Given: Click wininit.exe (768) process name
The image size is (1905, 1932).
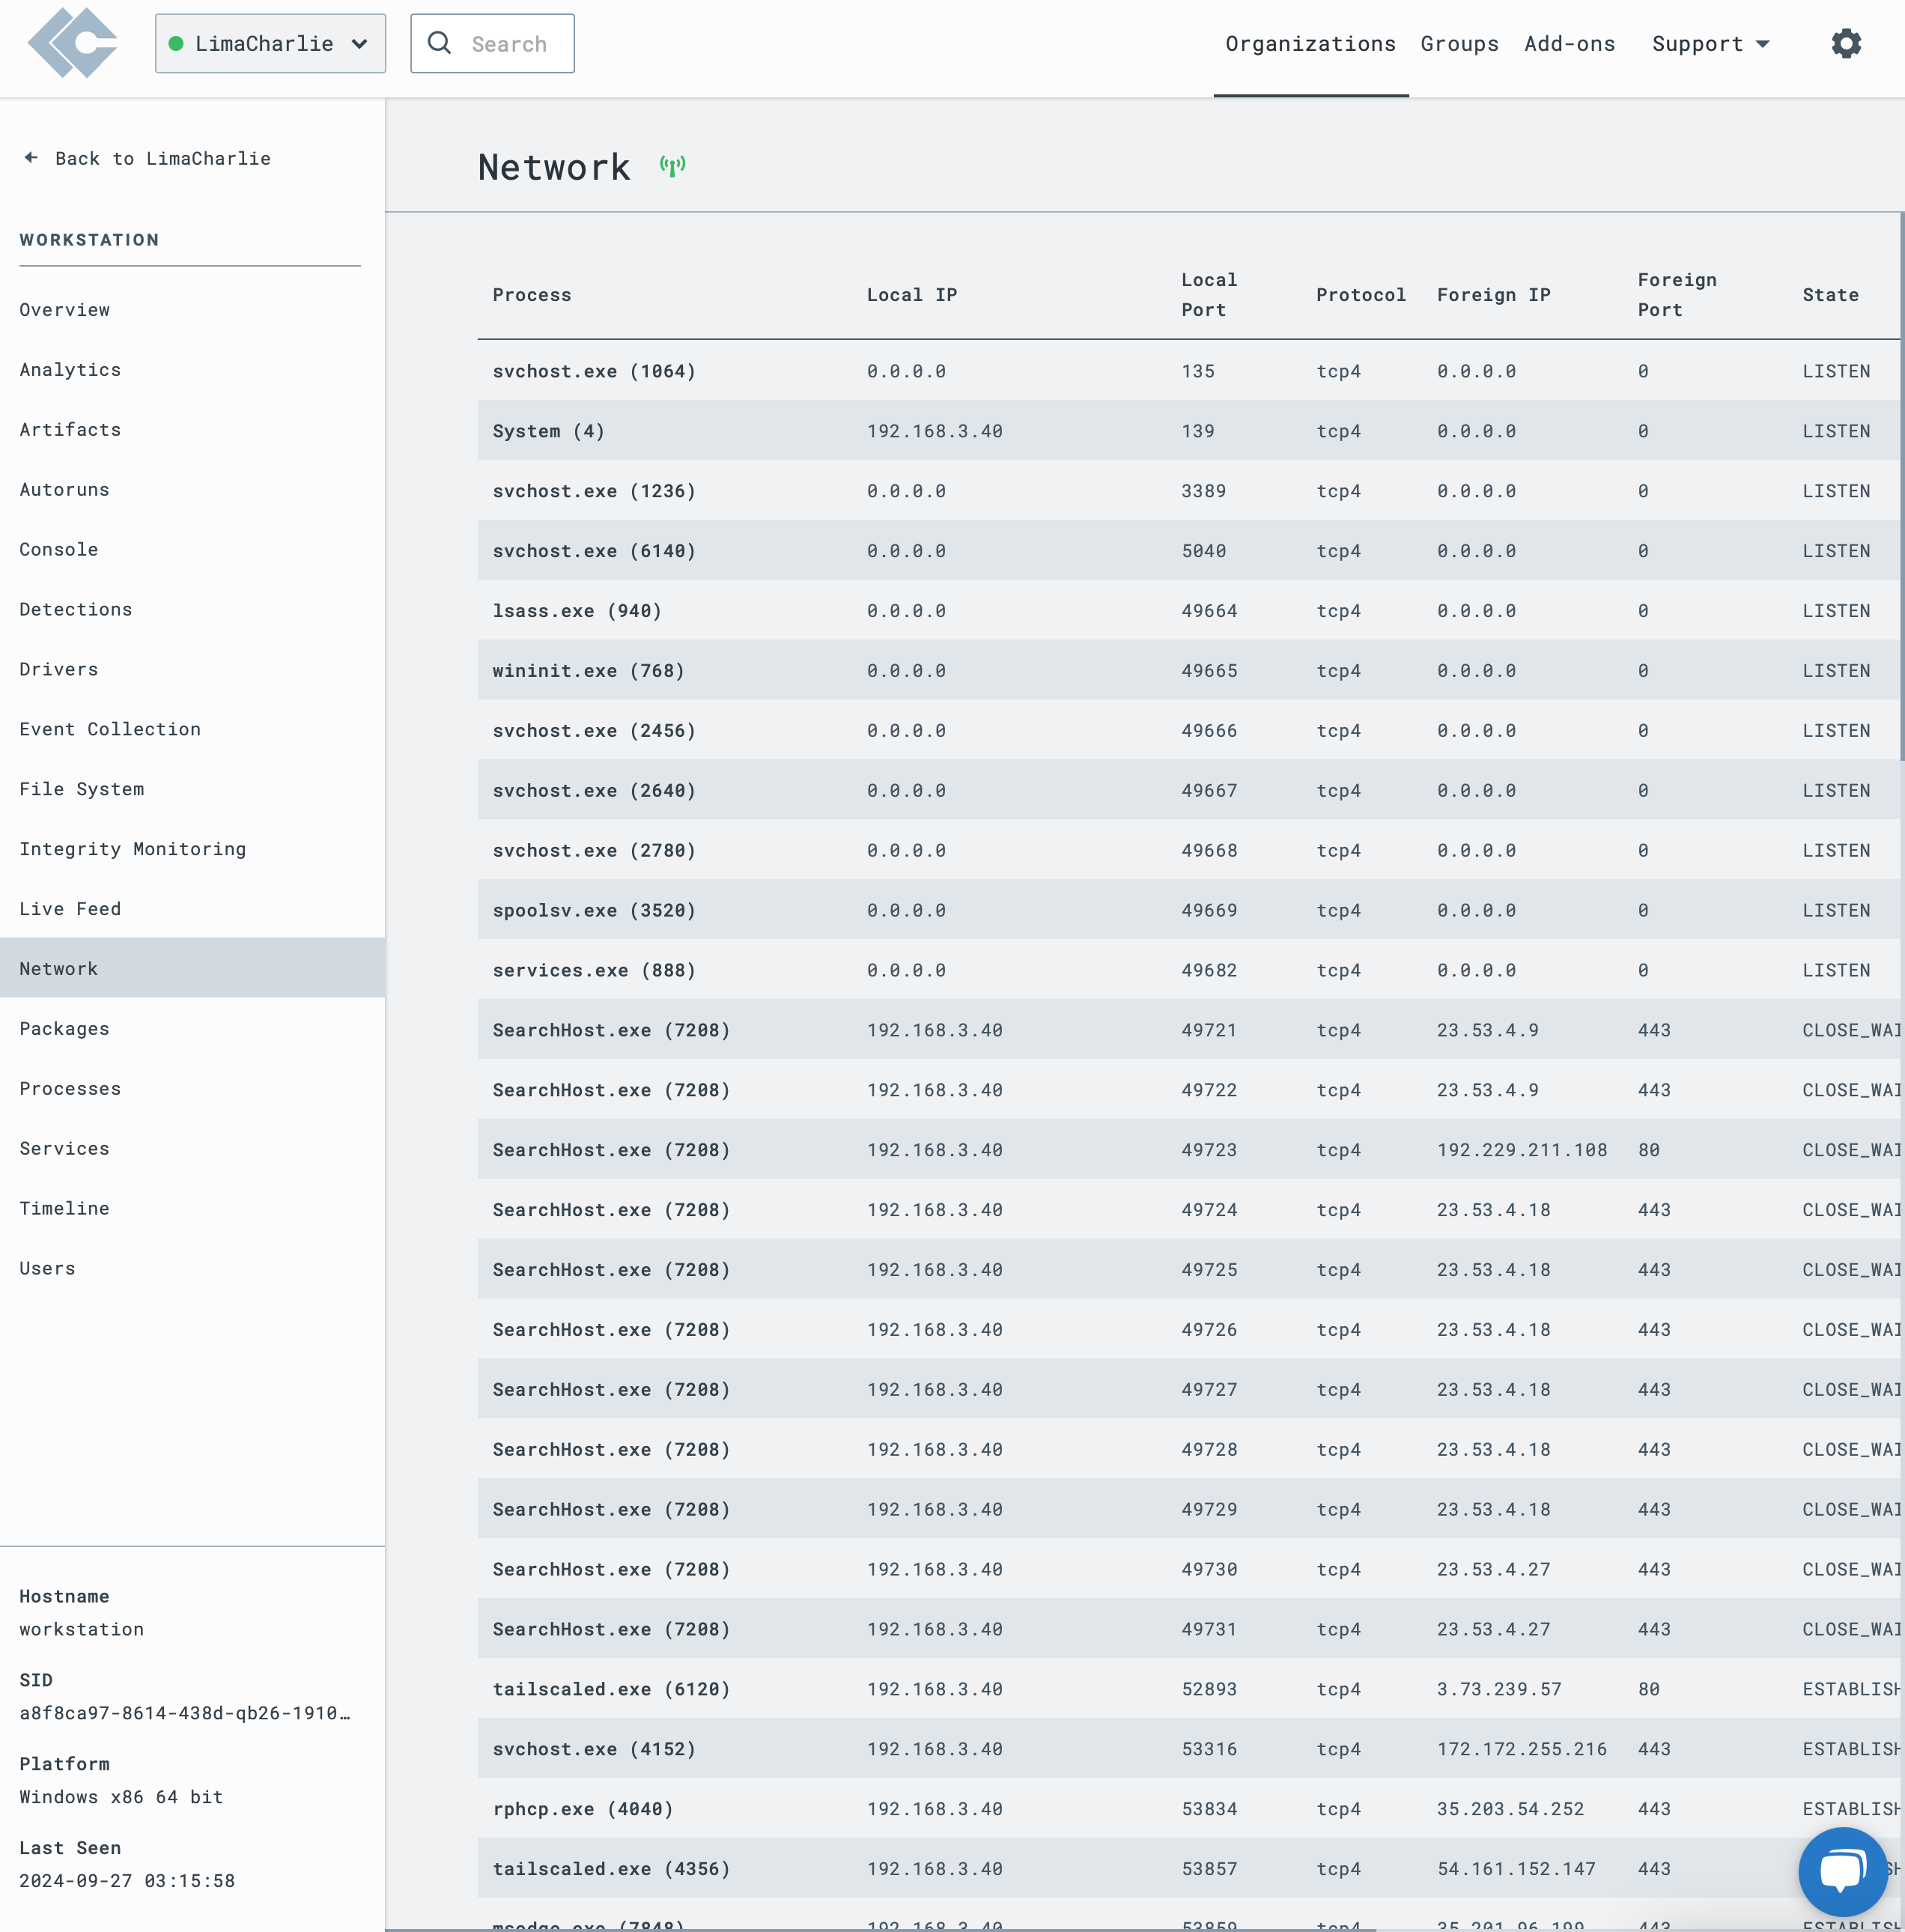Looking at the screenshot, I should pos(588,671).
